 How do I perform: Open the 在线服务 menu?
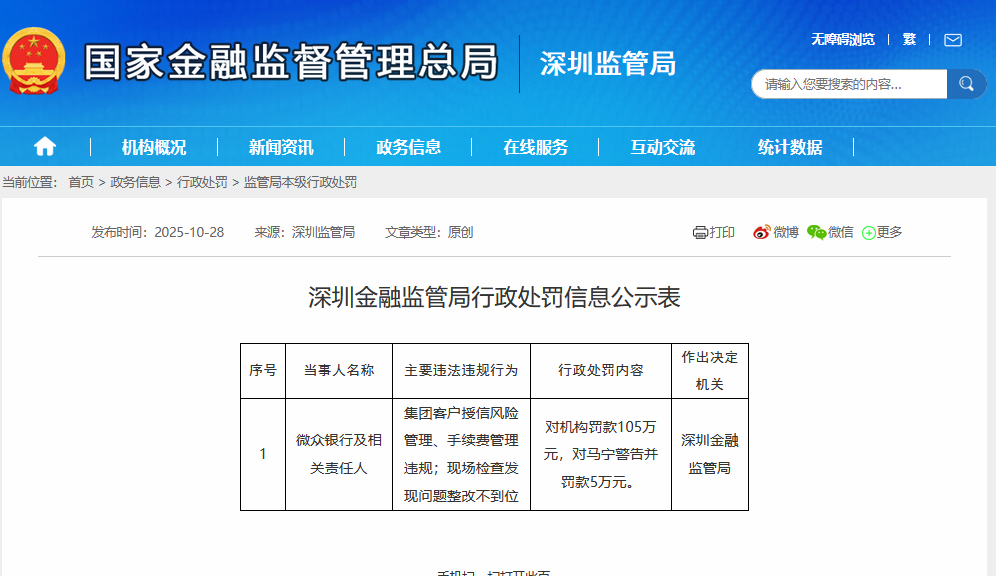535,147
